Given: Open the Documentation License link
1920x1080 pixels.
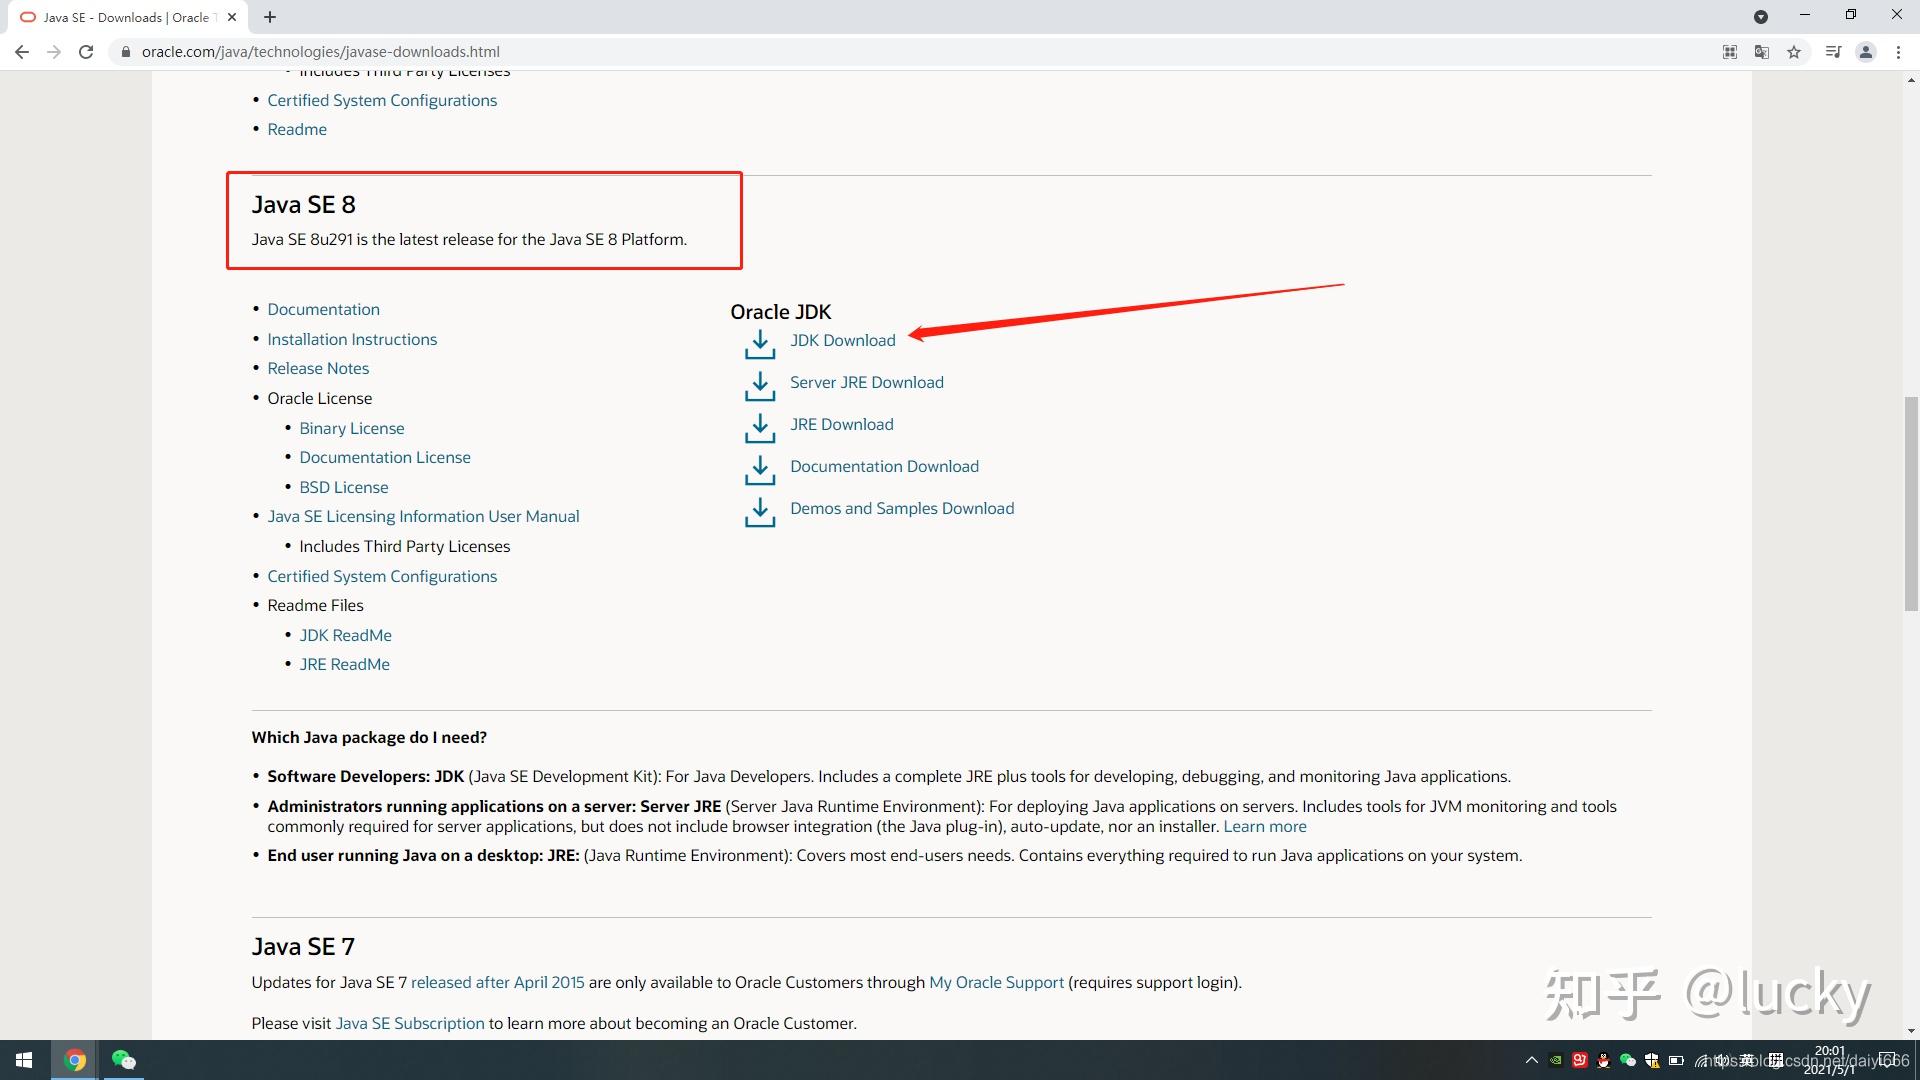Looking at the screenshot, I should click(385, 457).
